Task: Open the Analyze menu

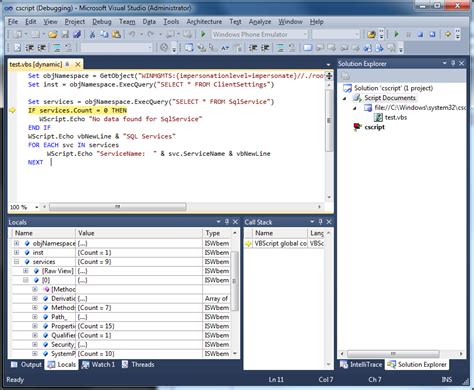Action: pyautogui.click(x=260, y=22)
